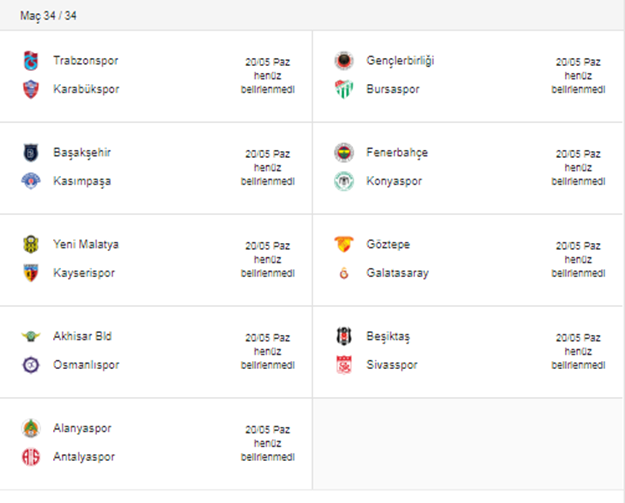Click the Başakşehir club badge
Image resolution: width=625 pixels, height=503 pixels.
(29, 153)
